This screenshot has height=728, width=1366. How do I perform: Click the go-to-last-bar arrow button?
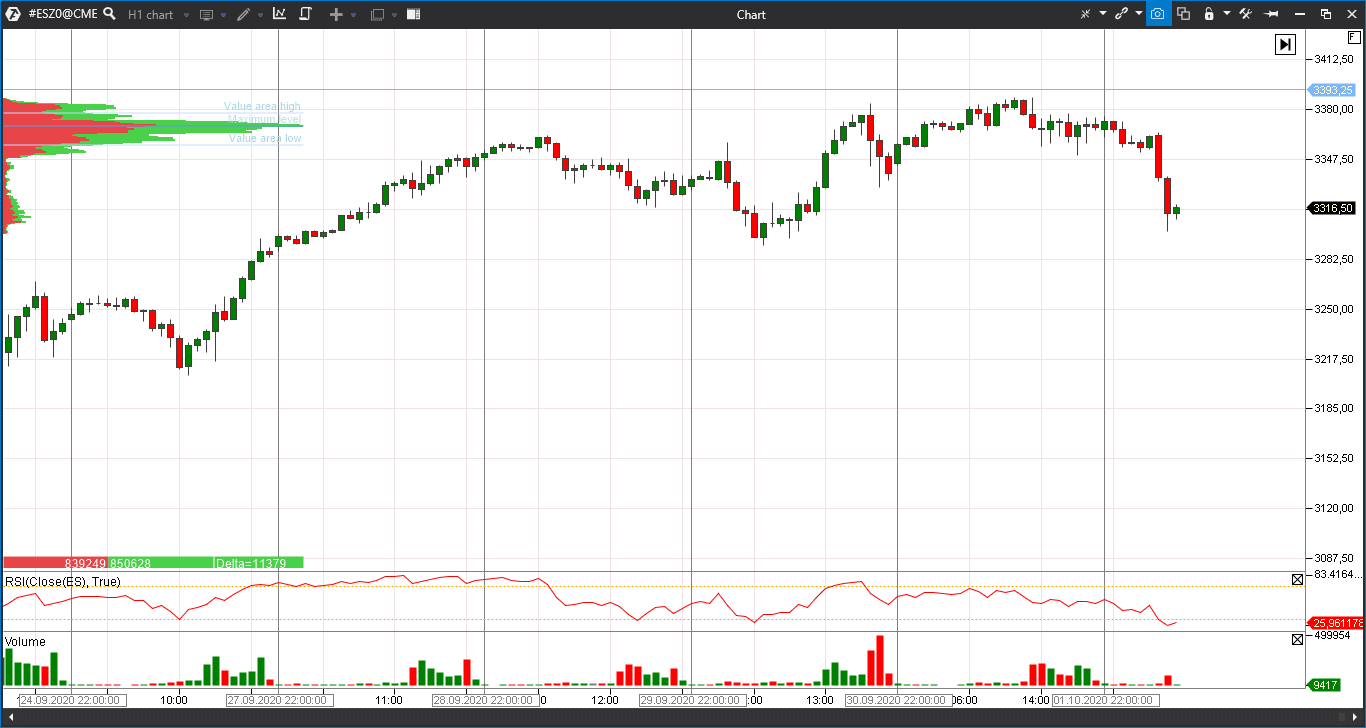pos(1285,44)
